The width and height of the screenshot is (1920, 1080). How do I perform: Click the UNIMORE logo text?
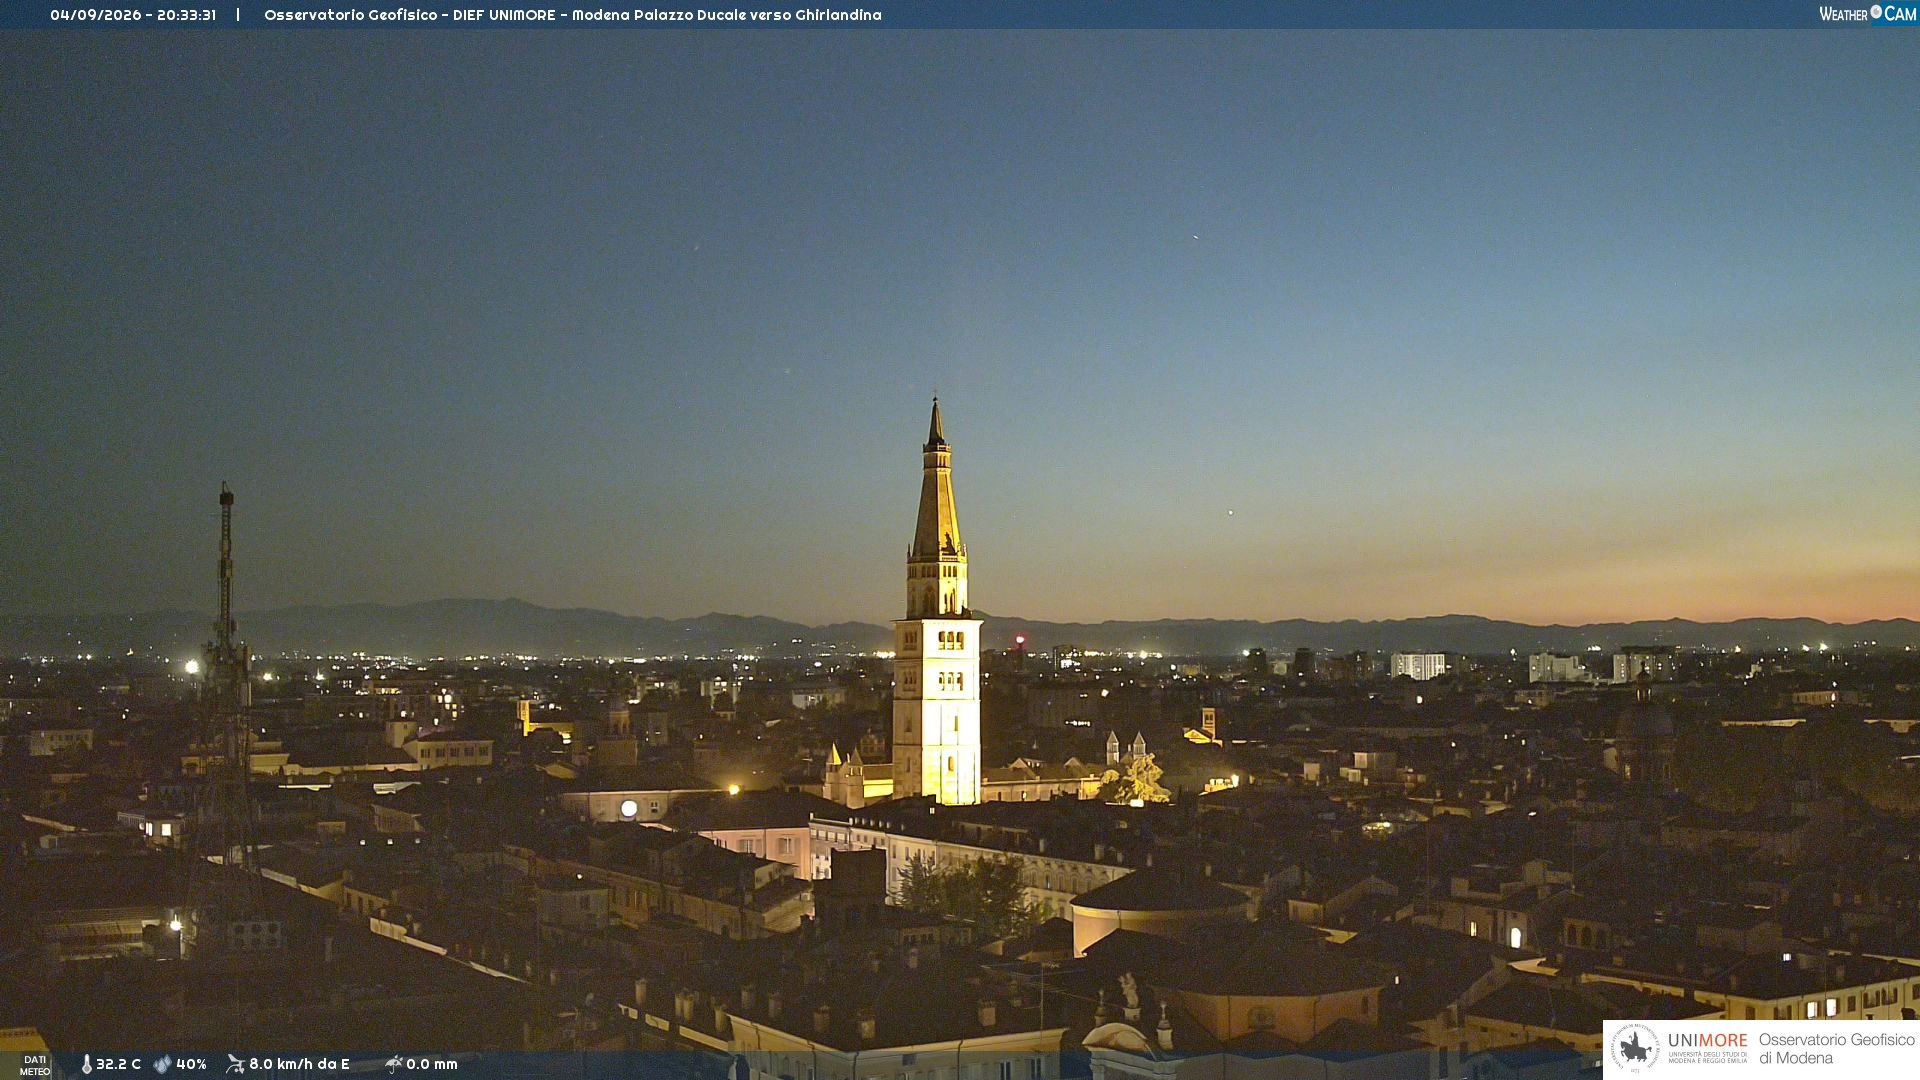click(1707, 1041)
